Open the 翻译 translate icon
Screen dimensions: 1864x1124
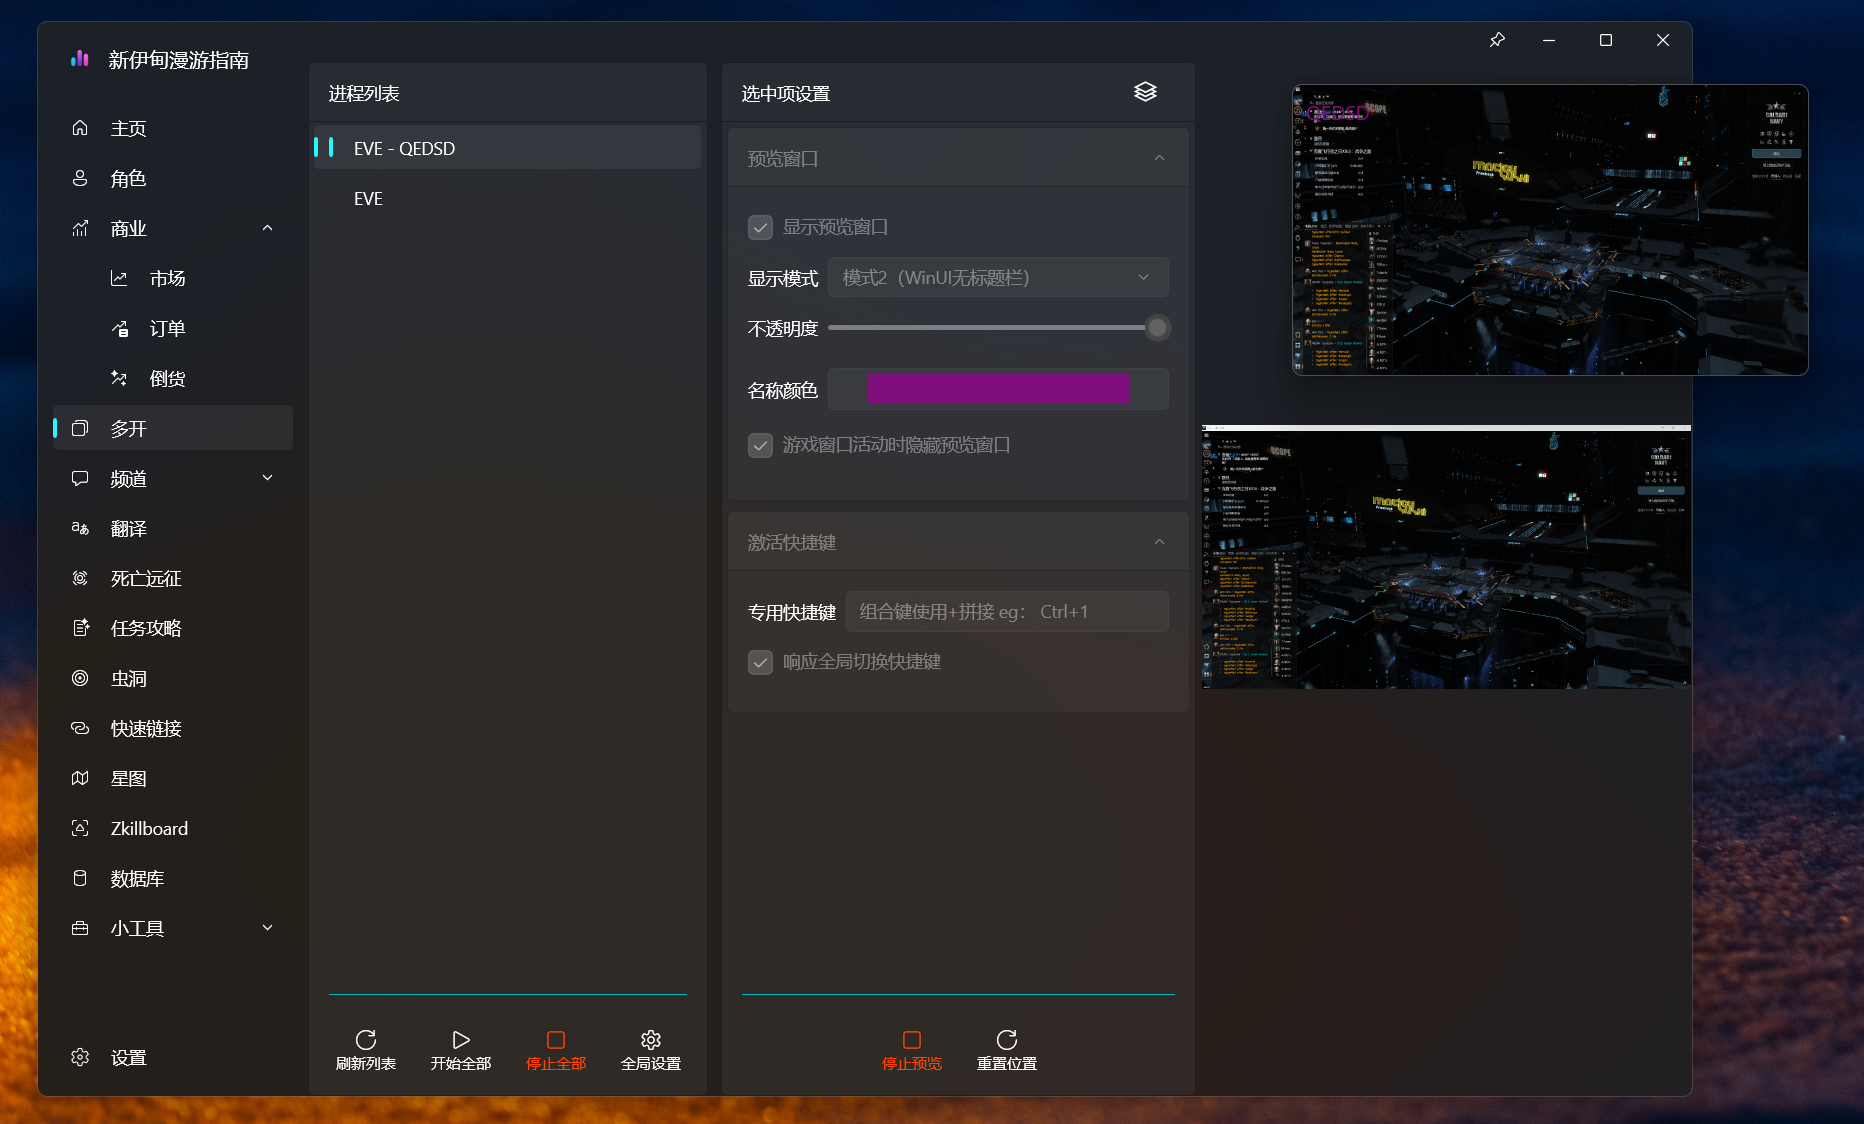click(80, 528)
